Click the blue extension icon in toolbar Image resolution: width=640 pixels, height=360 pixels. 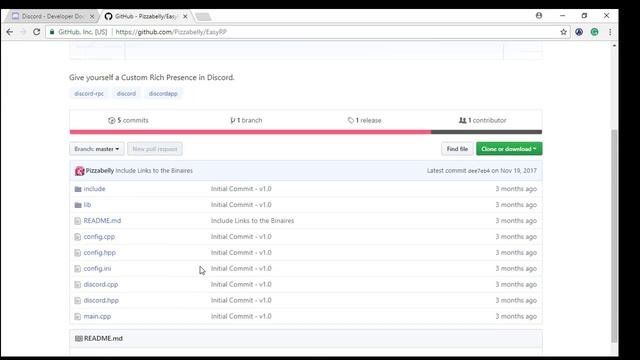[579, 32]
